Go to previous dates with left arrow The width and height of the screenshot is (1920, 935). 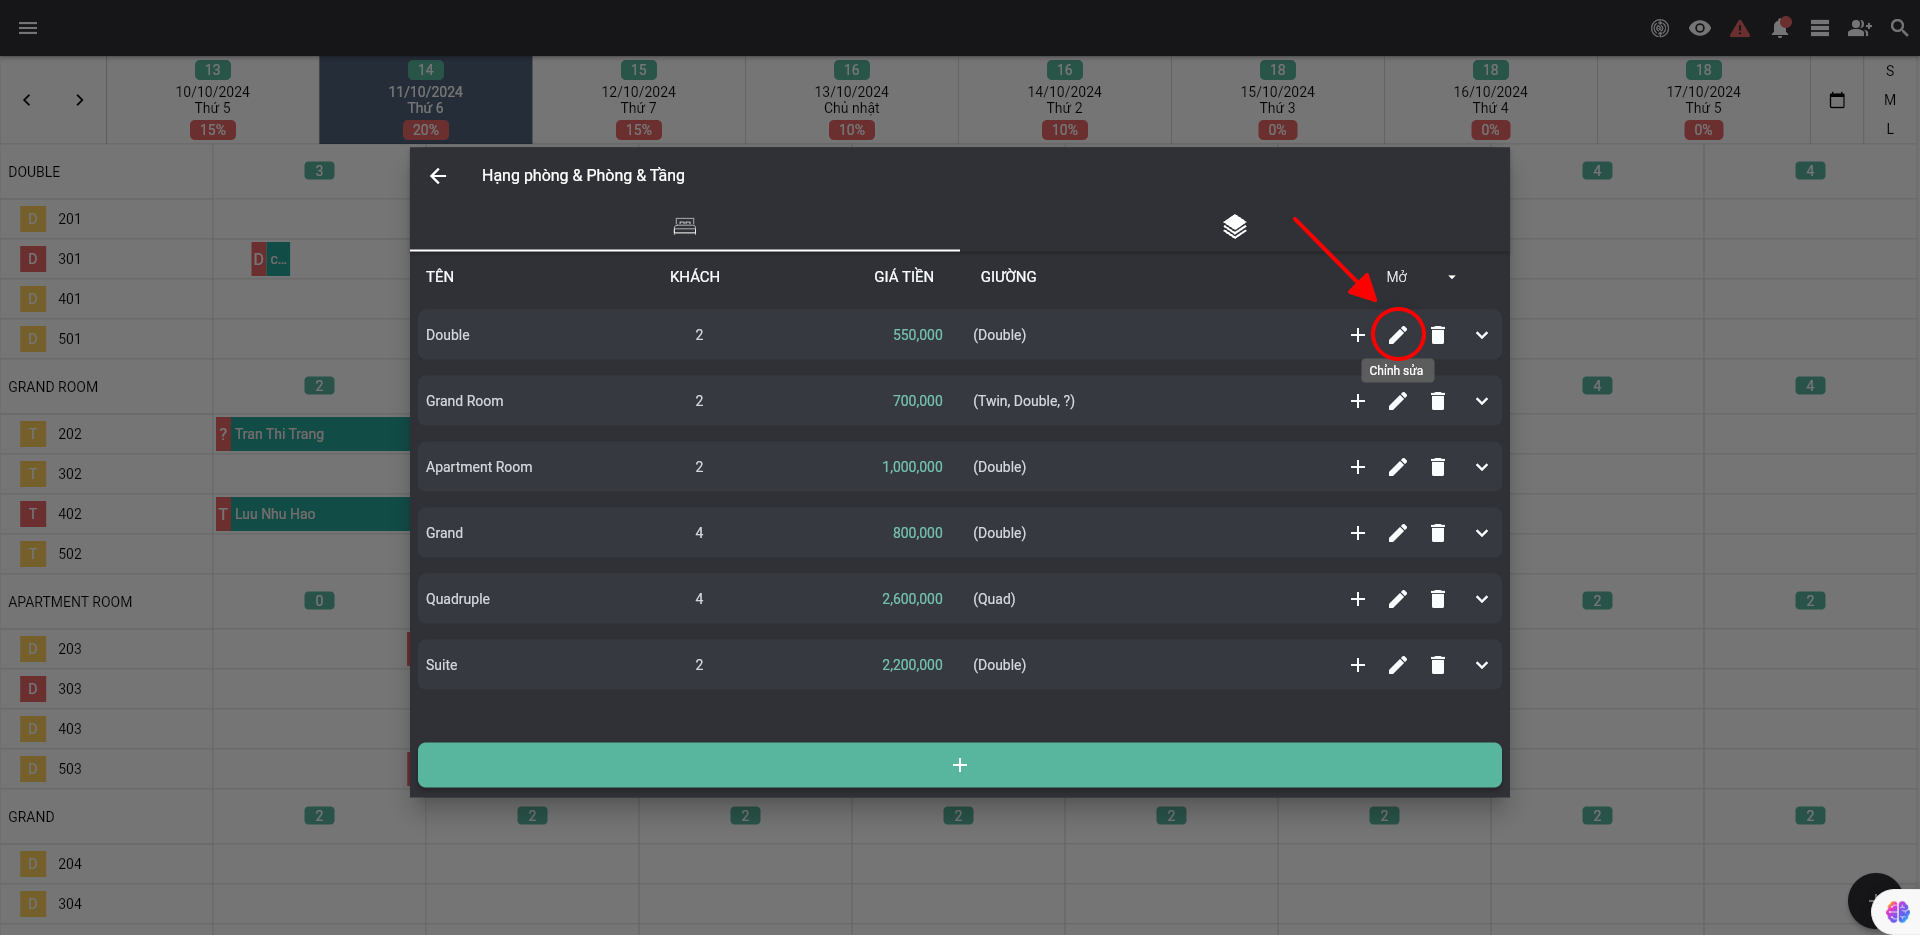coord(27,100)
